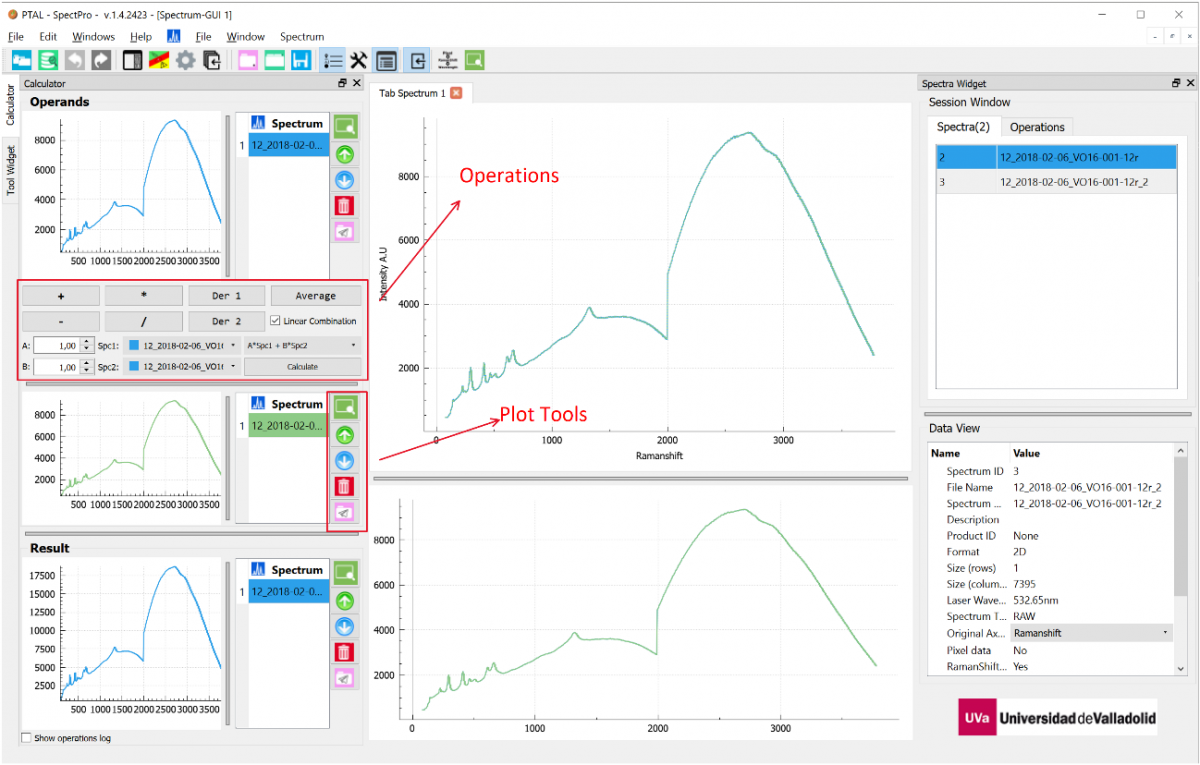Click the Average button
Screen dimensions: 1200x765
tap(315, 296)
